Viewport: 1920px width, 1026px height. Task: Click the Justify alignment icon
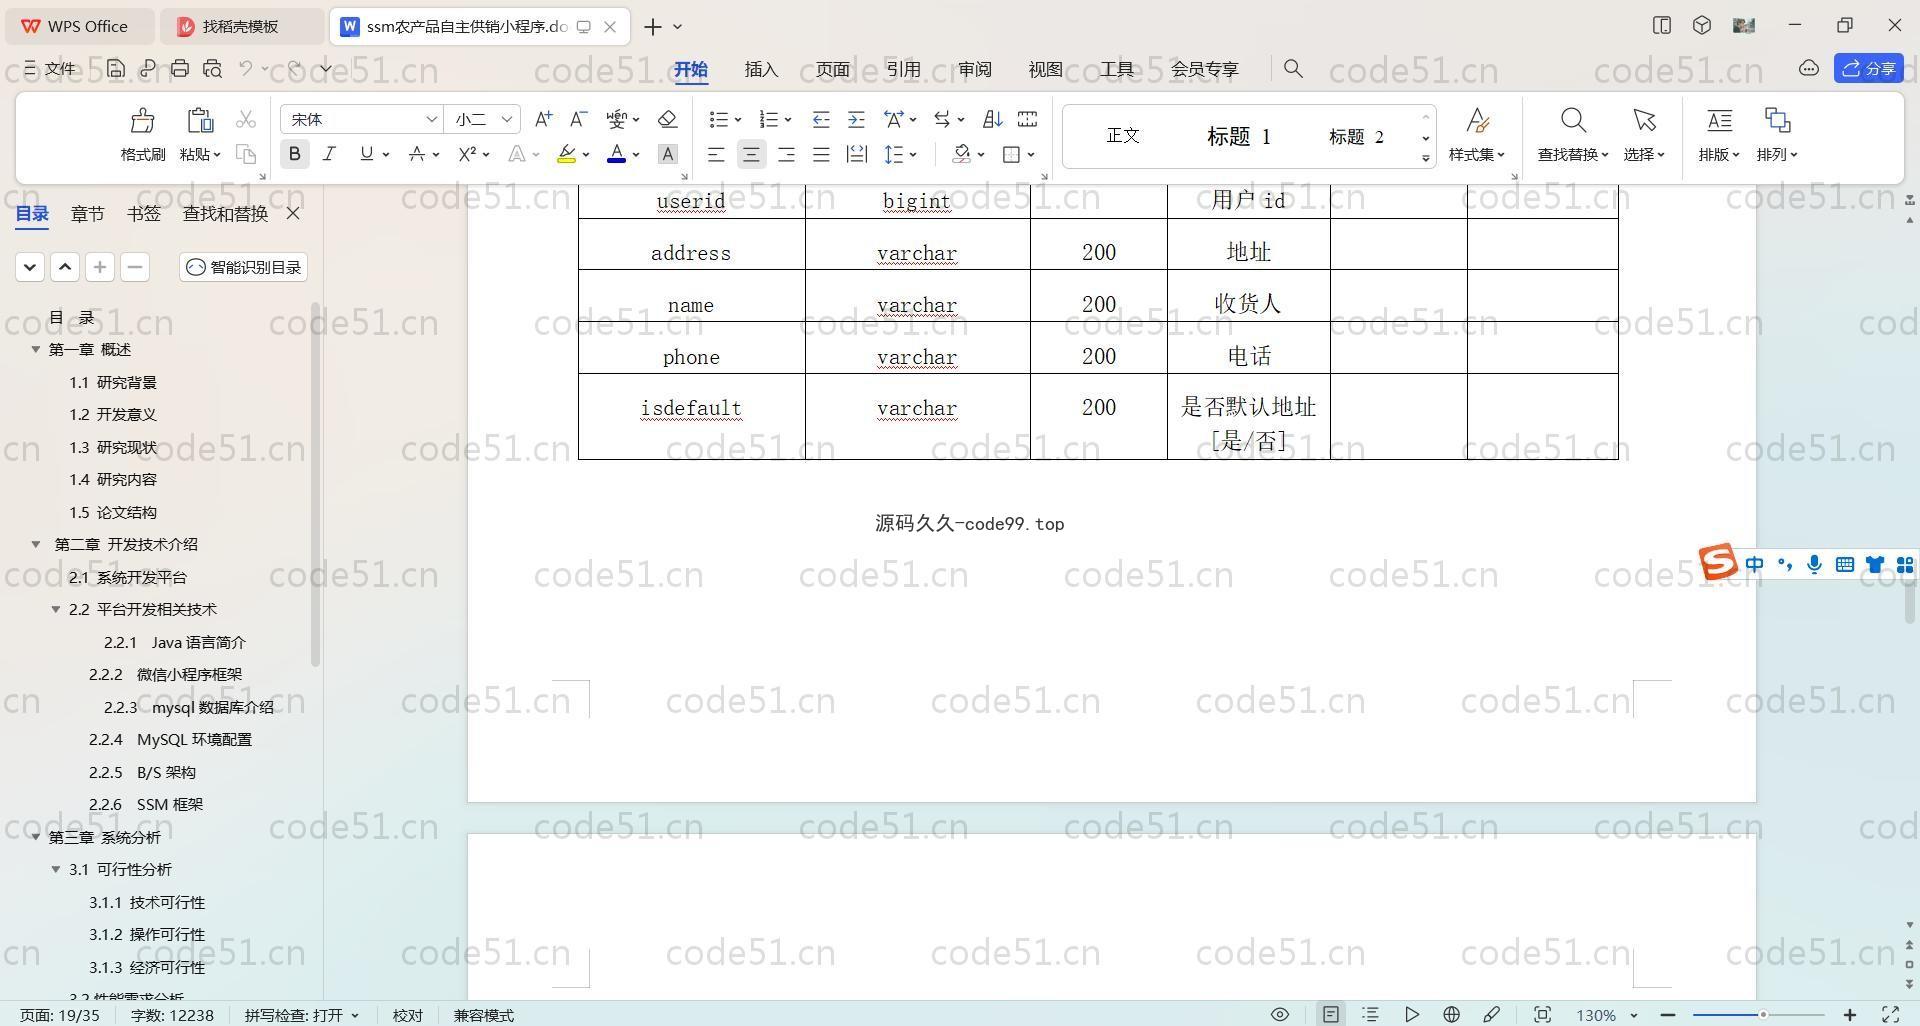click(821, 154)
